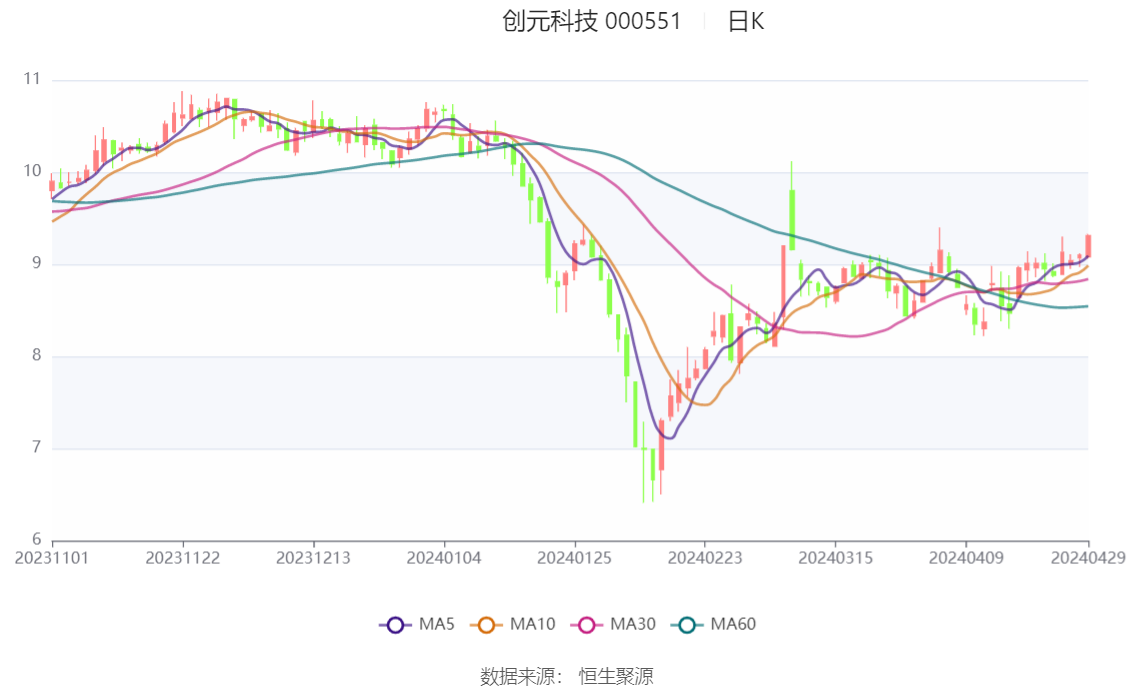Hide the MA10 series via its text label
This screenshot has height=689, width=1134.
(532, 625)
